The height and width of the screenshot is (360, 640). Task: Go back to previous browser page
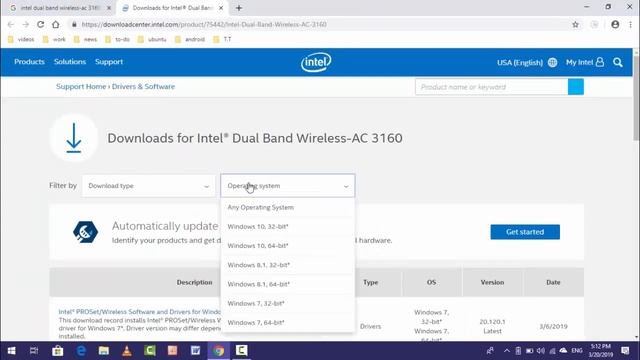click(11, 24)
